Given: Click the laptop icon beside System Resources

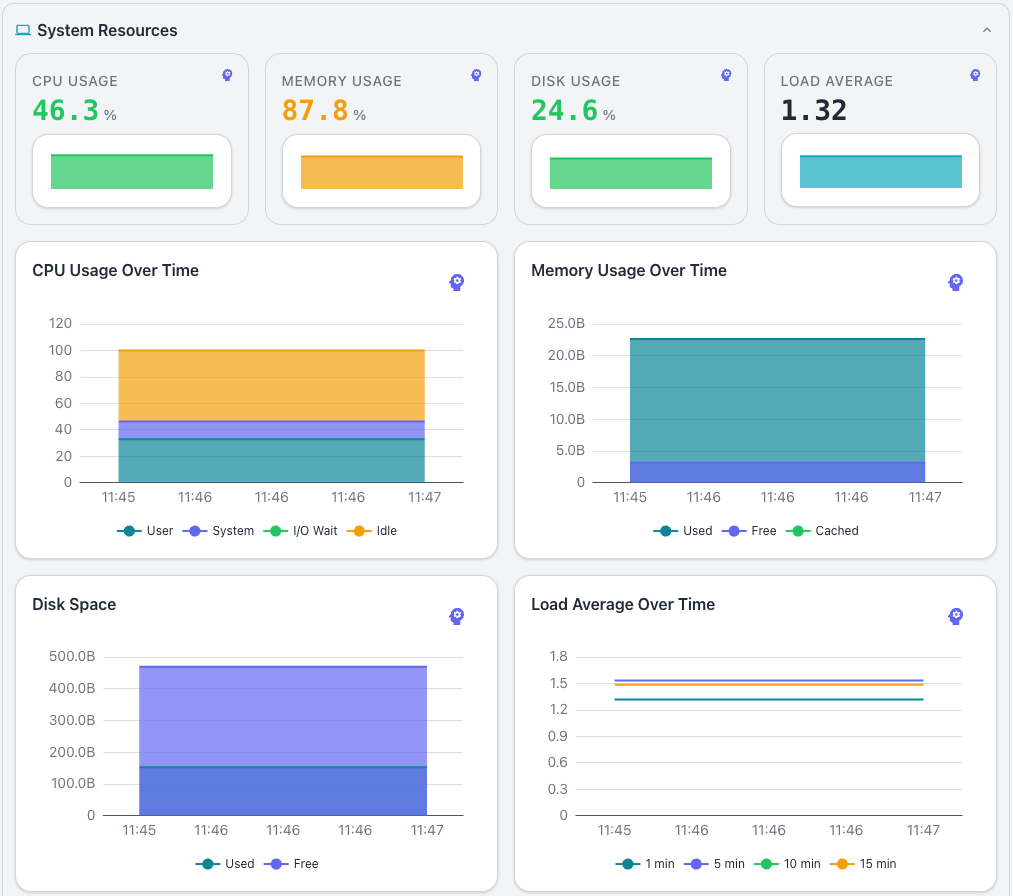Looking at the screenshot, I should (x=23, y=30).
